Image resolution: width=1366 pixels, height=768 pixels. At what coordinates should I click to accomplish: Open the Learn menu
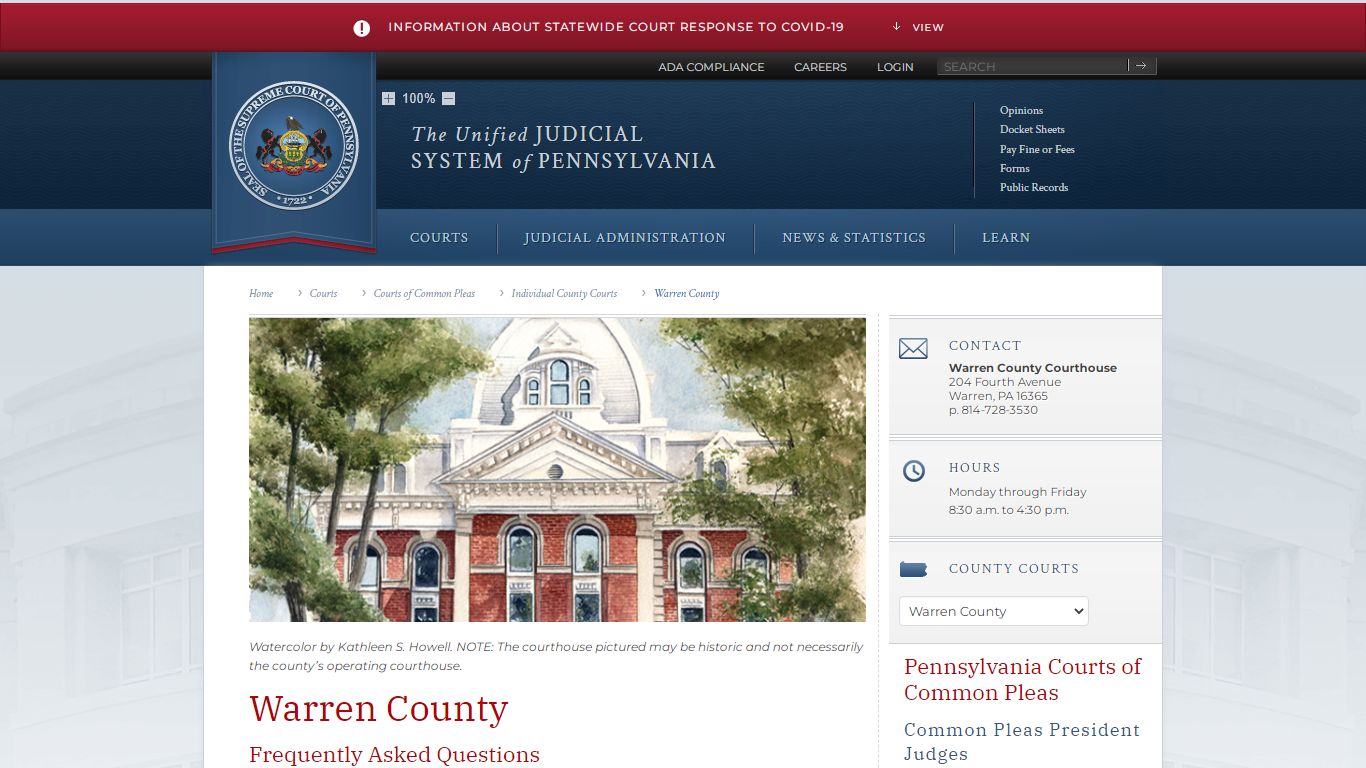[x=1006, y=238]
